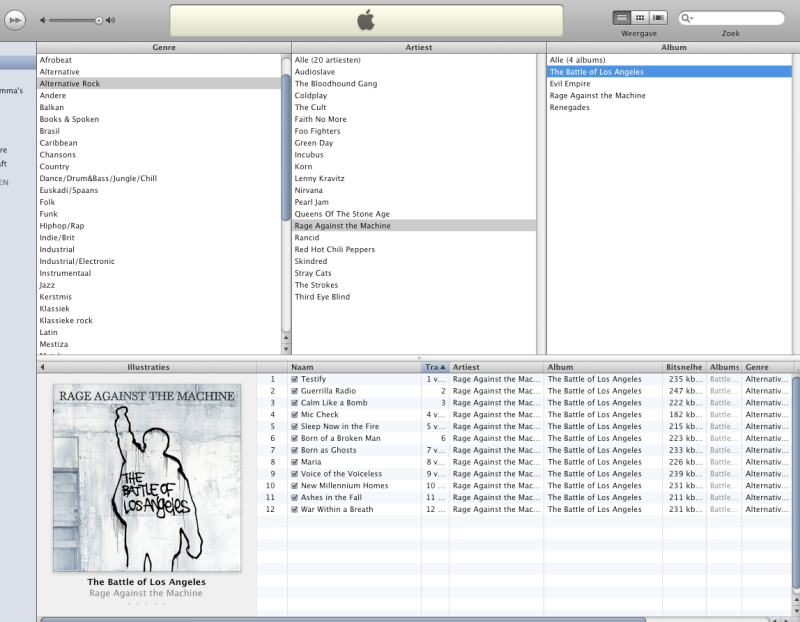Select the Renegades album
Viewport: 800px width, 622px height.
coord(669,107)
